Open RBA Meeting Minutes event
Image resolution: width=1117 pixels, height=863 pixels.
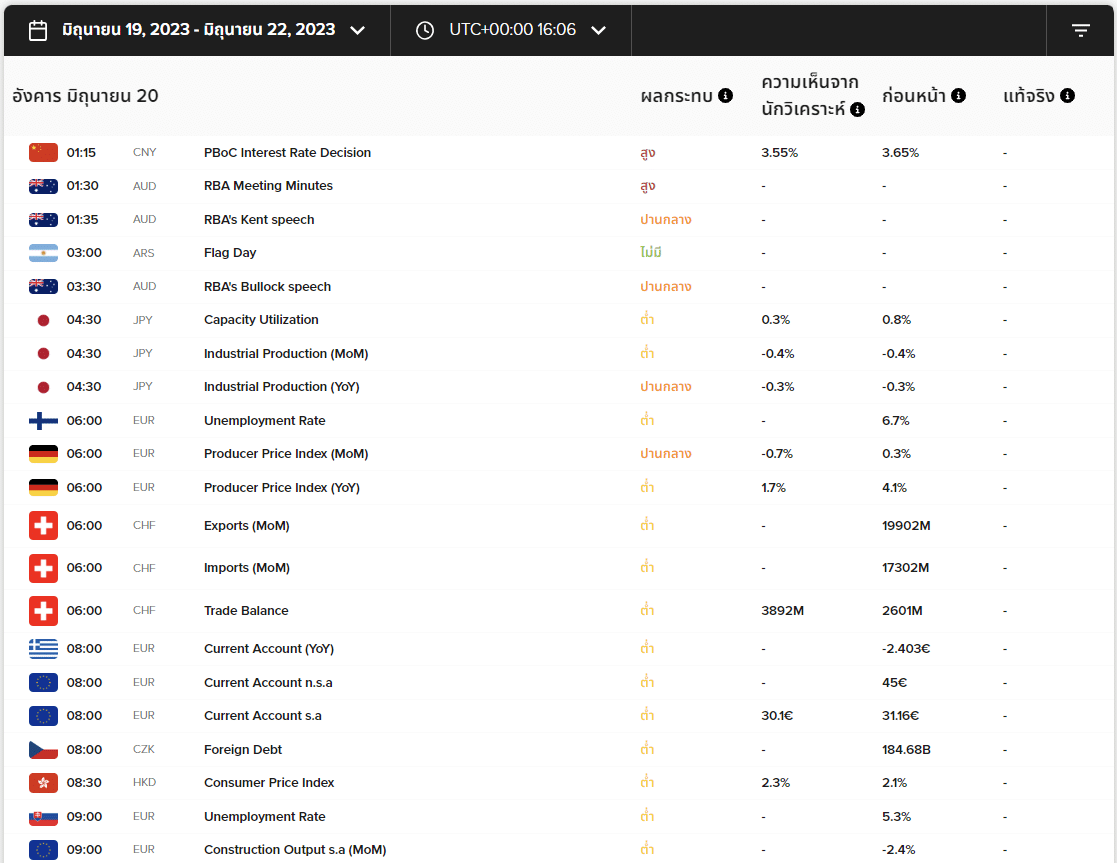268,186
